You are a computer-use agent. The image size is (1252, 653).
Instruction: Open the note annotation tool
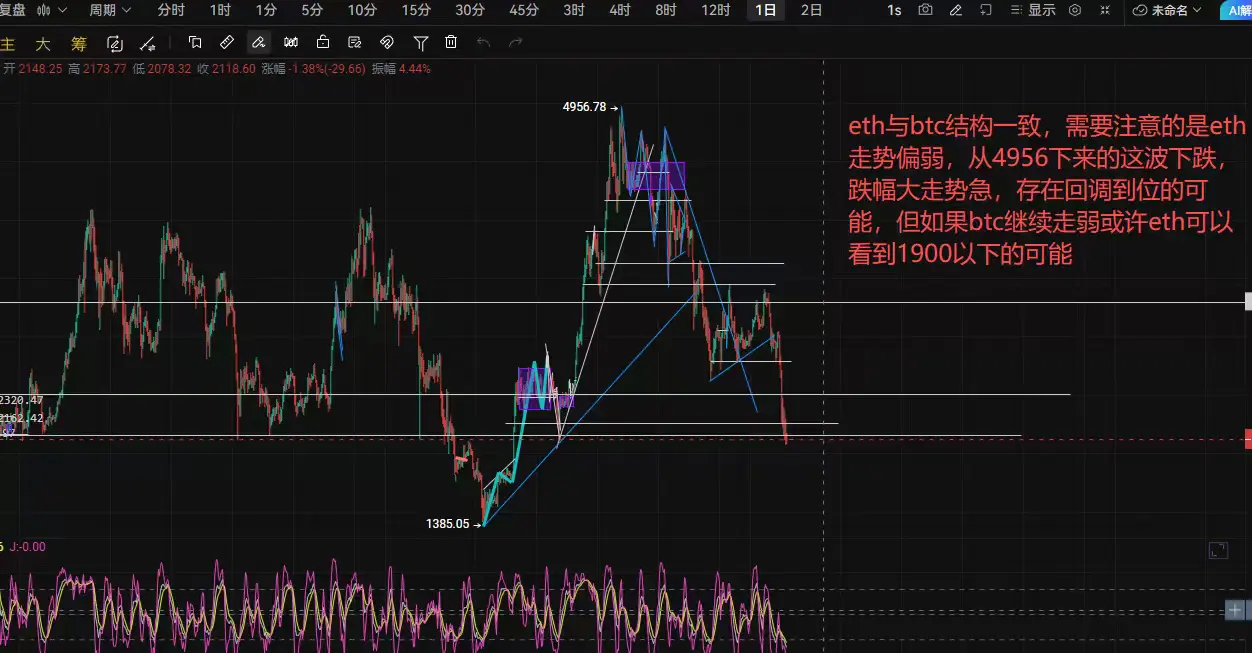(x=355, y=43)
